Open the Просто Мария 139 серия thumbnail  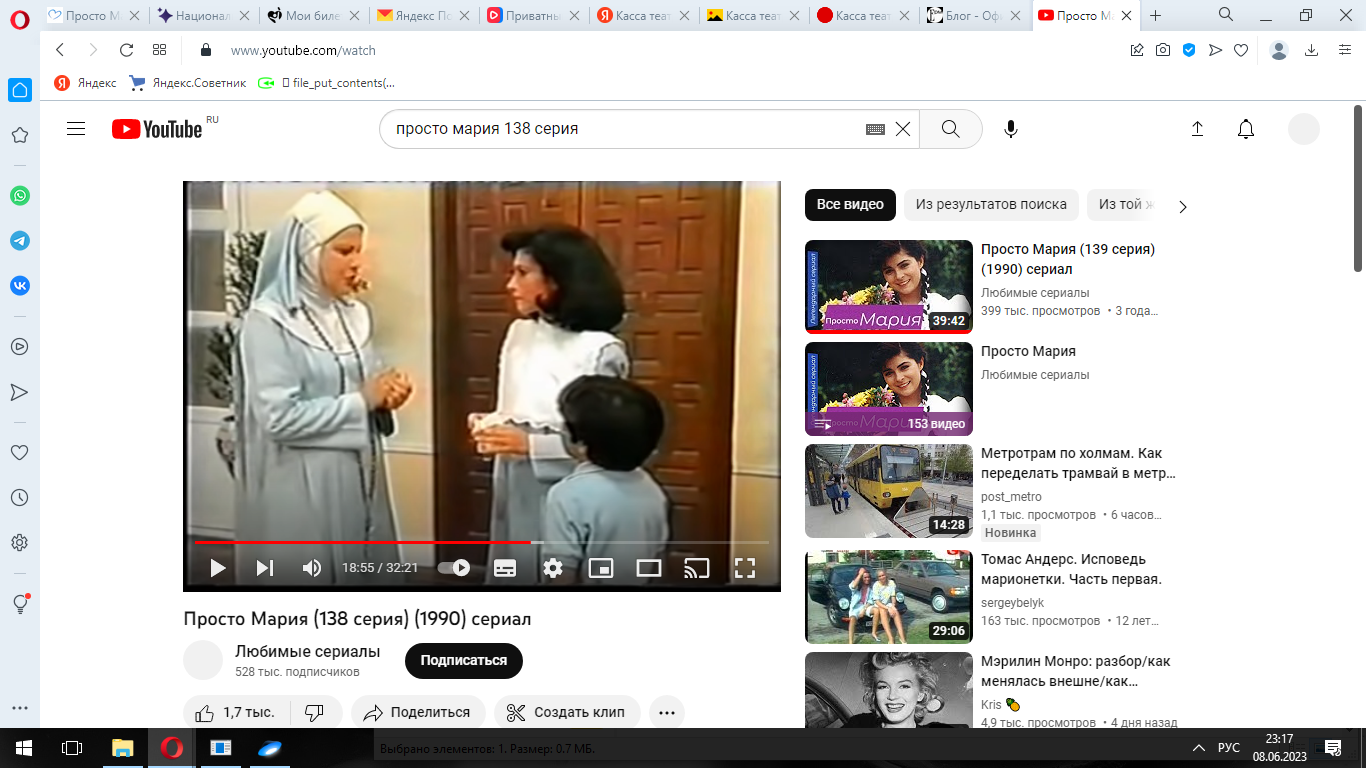[x=889, y=287]
